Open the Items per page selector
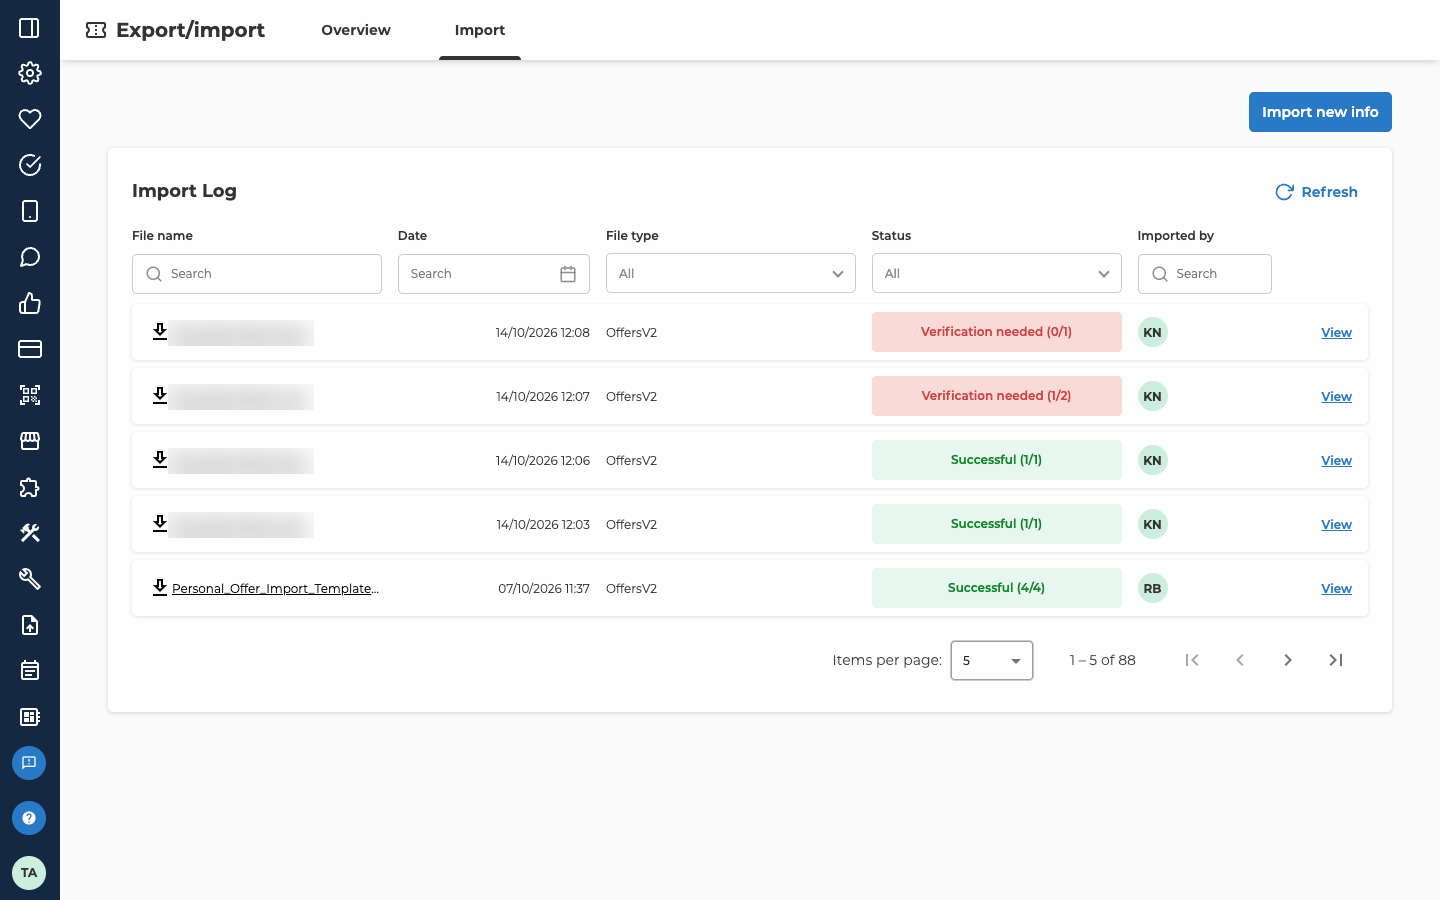This screenshot has width=1440, height=900. tap(991, 660)
